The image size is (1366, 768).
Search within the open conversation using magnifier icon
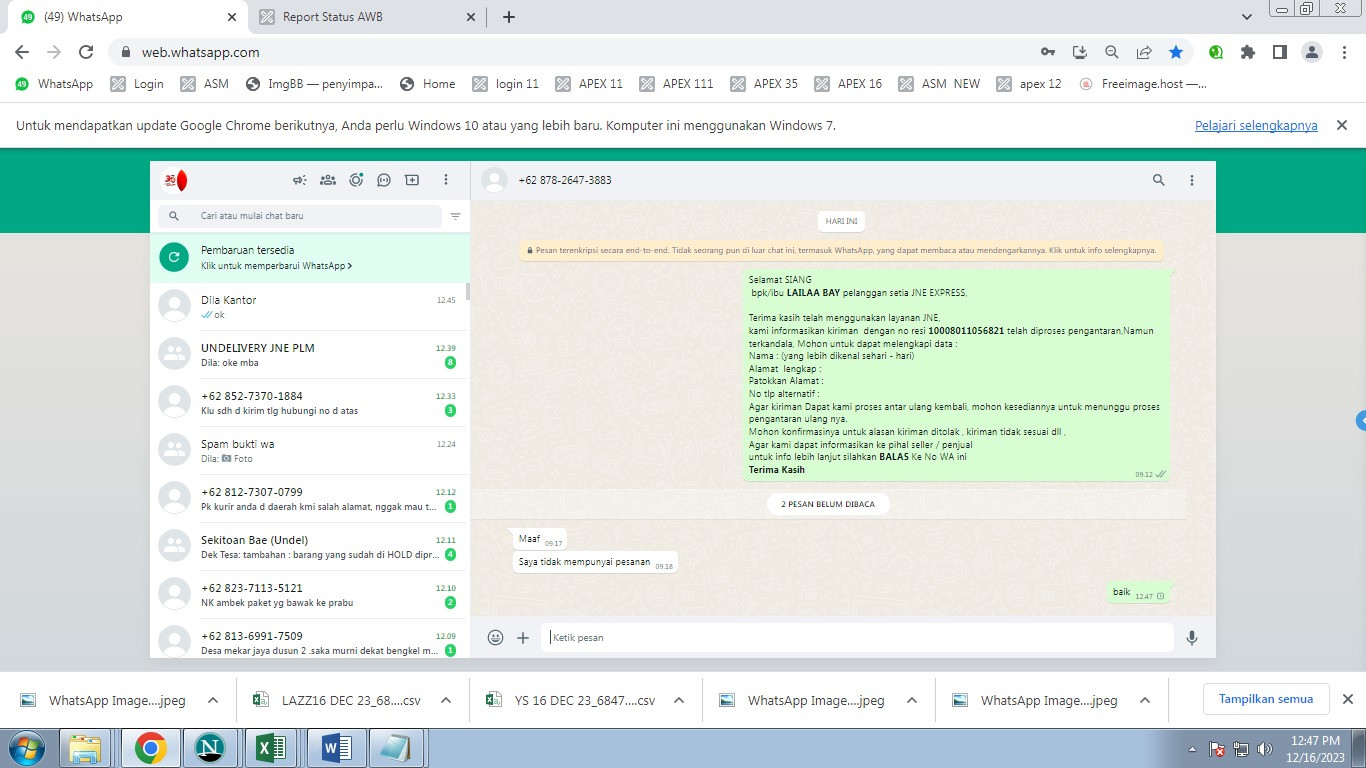tap(1159, 180)
